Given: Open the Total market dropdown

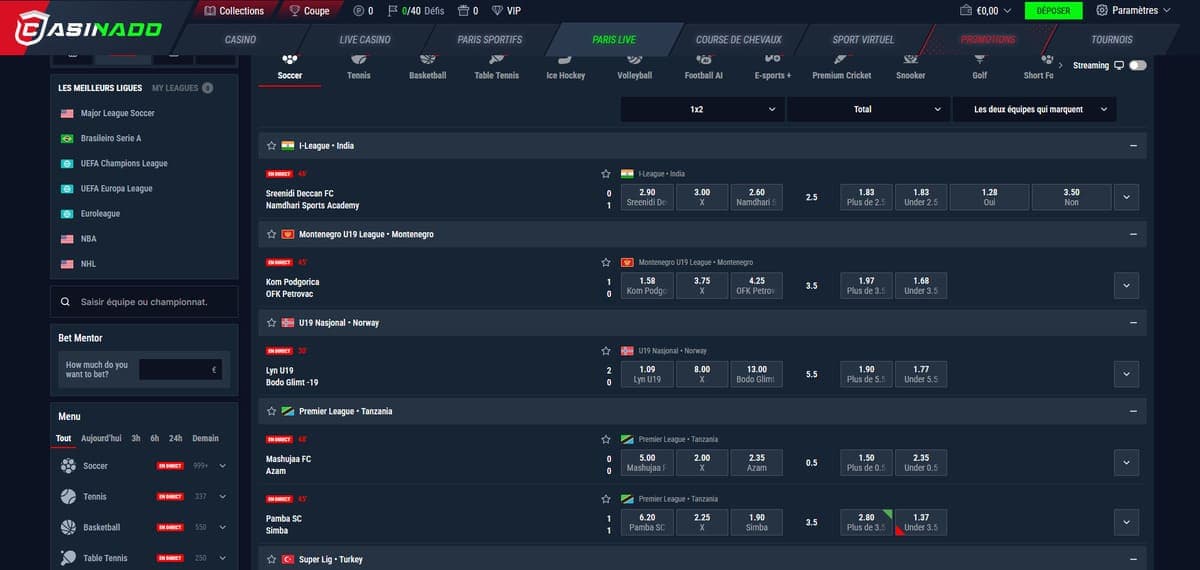Looking at the screenshot, I should pyautogui.click(x=867, y=109).
